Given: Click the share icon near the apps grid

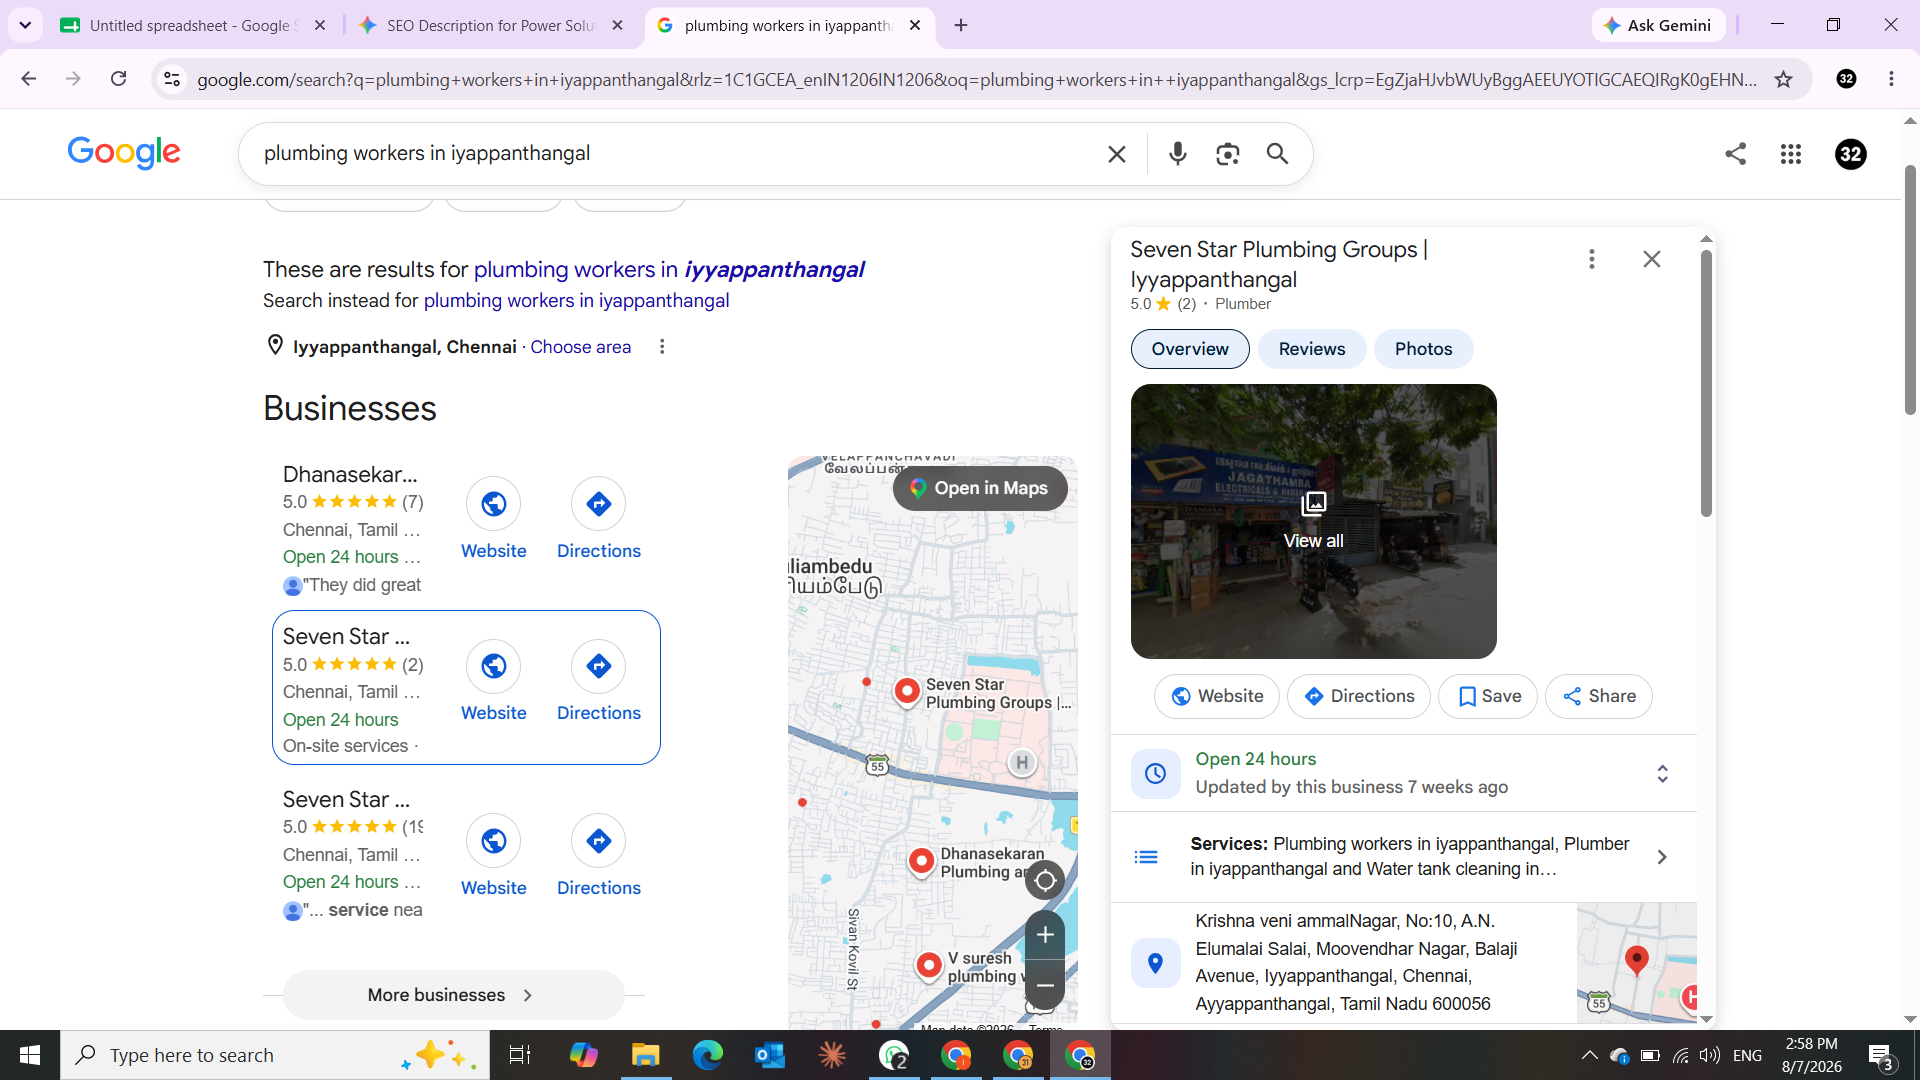Looking at the screenshot, I should coord(1736,154).
